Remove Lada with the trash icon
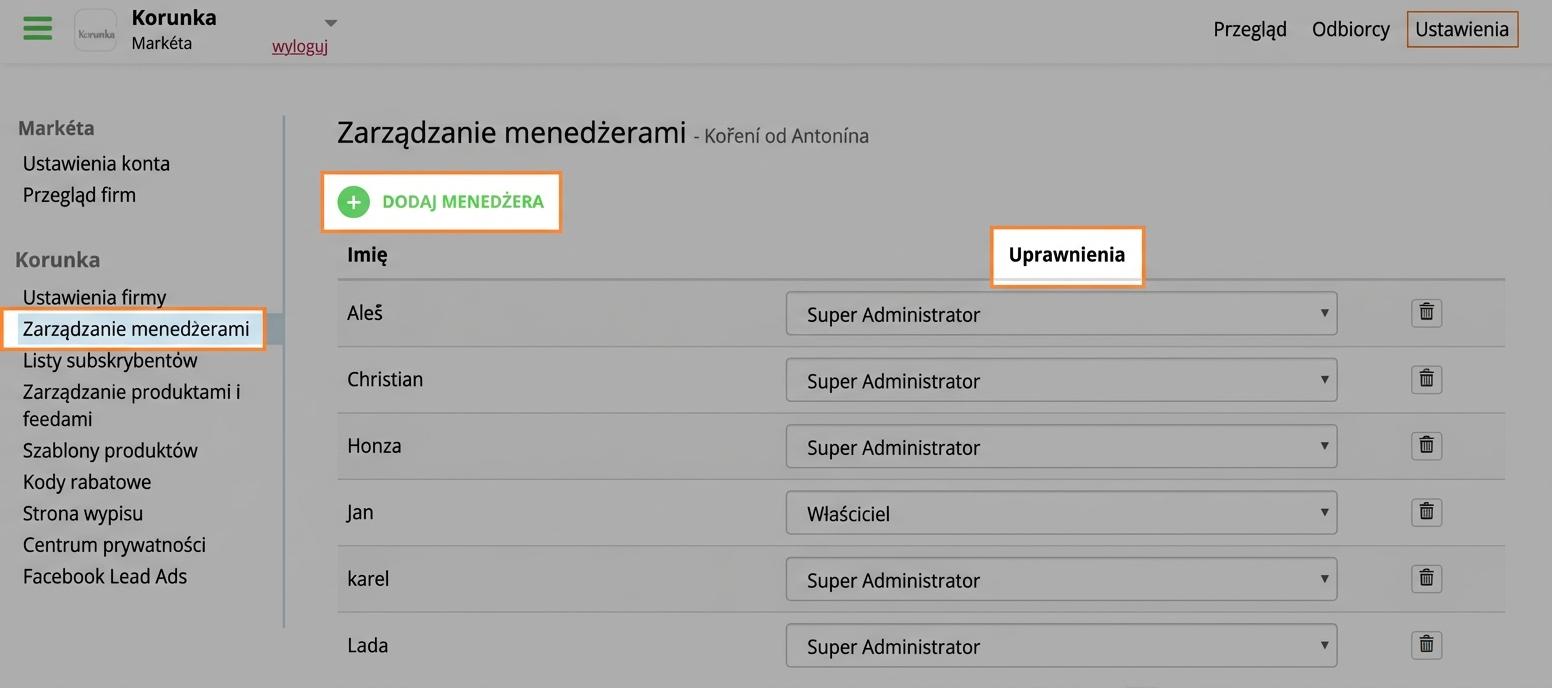This screenshot has width=1552, height=688. 1426,645
